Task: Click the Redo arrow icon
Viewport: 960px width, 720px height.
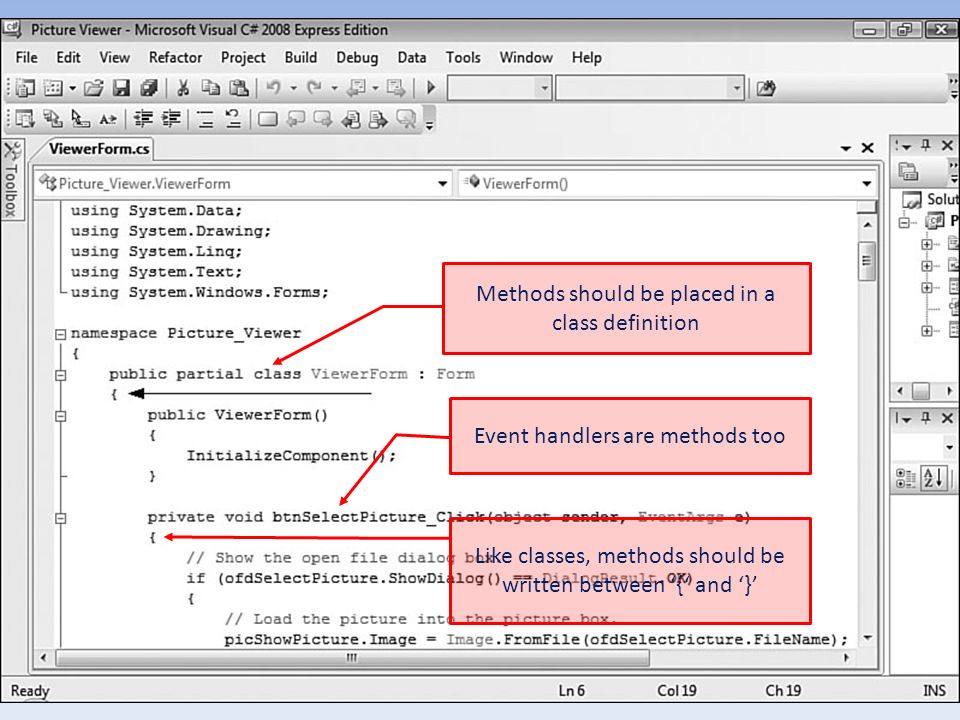Action: click(314, 88)
